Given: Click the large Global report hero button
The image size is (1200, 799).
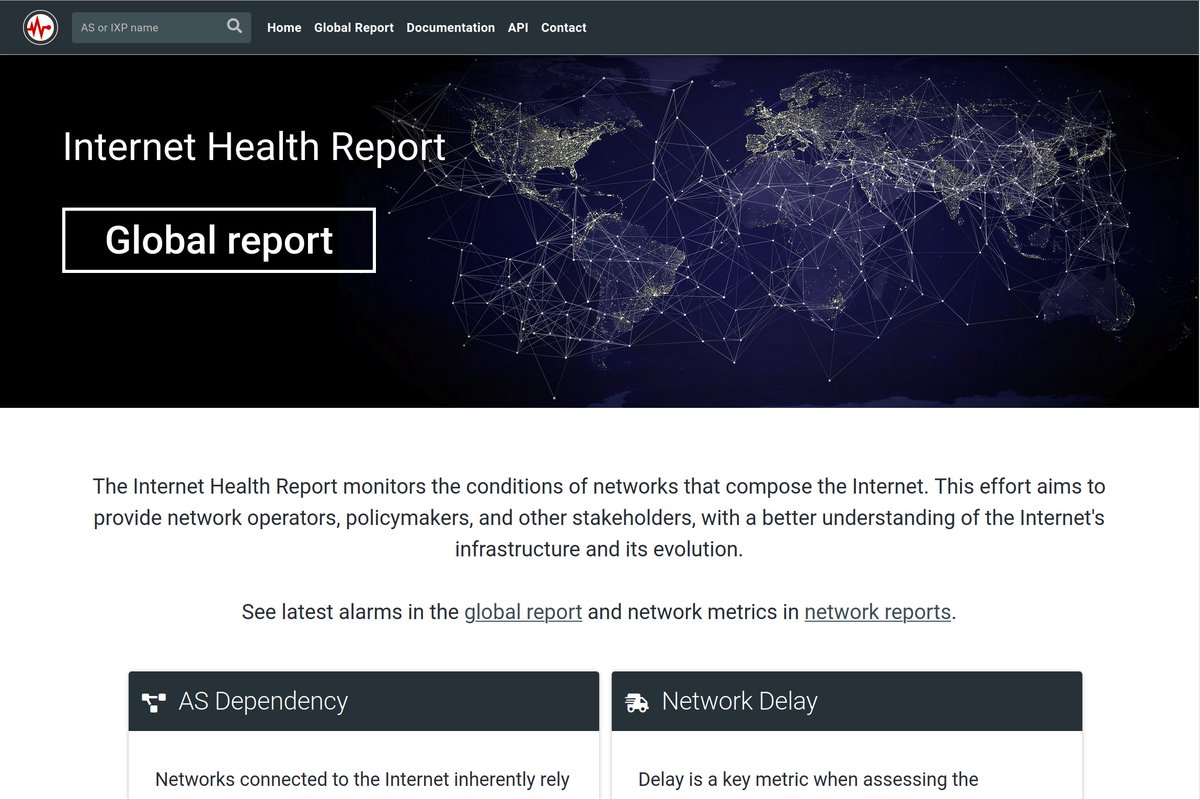Looking at the screenshot, I should (x=219, y=240).
